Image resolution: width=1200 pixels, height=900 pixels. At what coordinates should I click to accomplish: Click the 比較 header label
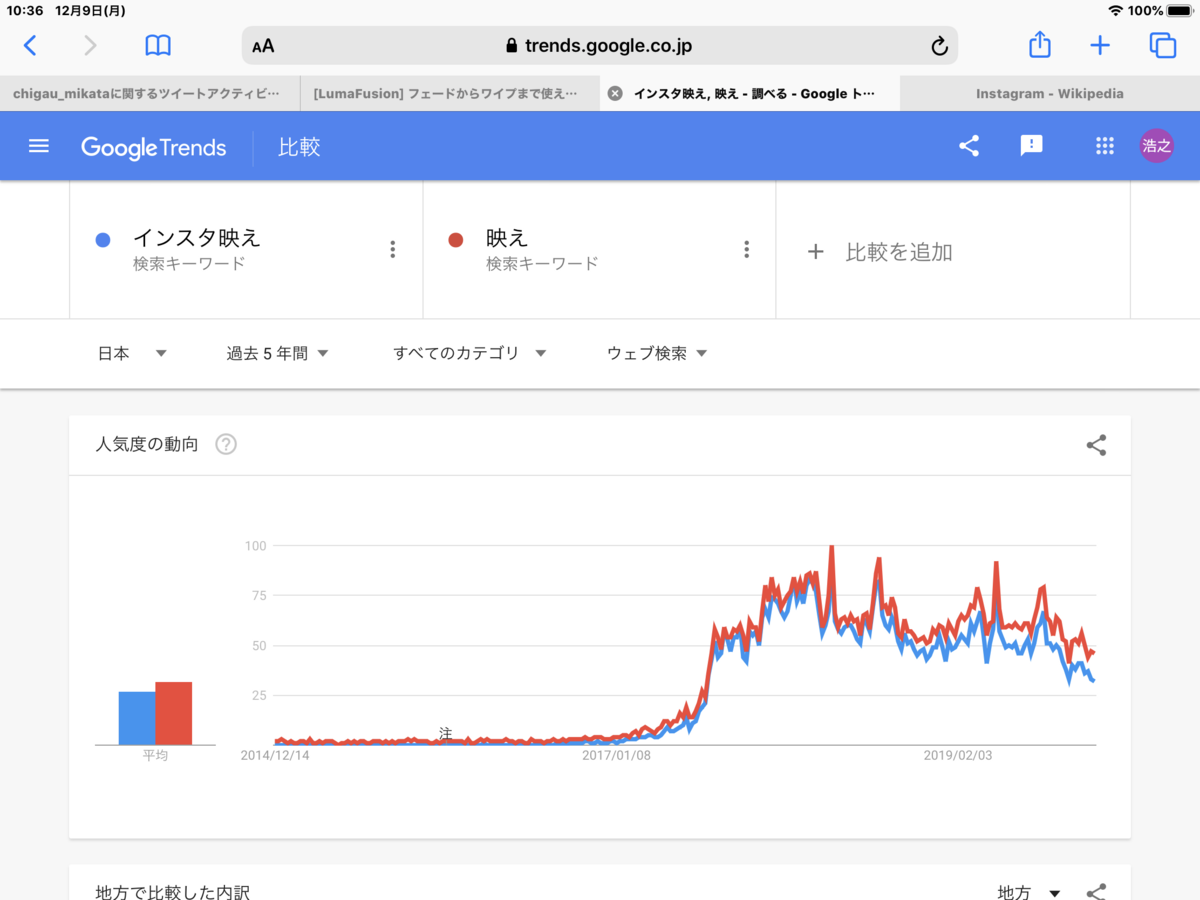pyautogui.click(x=299, y=147)
